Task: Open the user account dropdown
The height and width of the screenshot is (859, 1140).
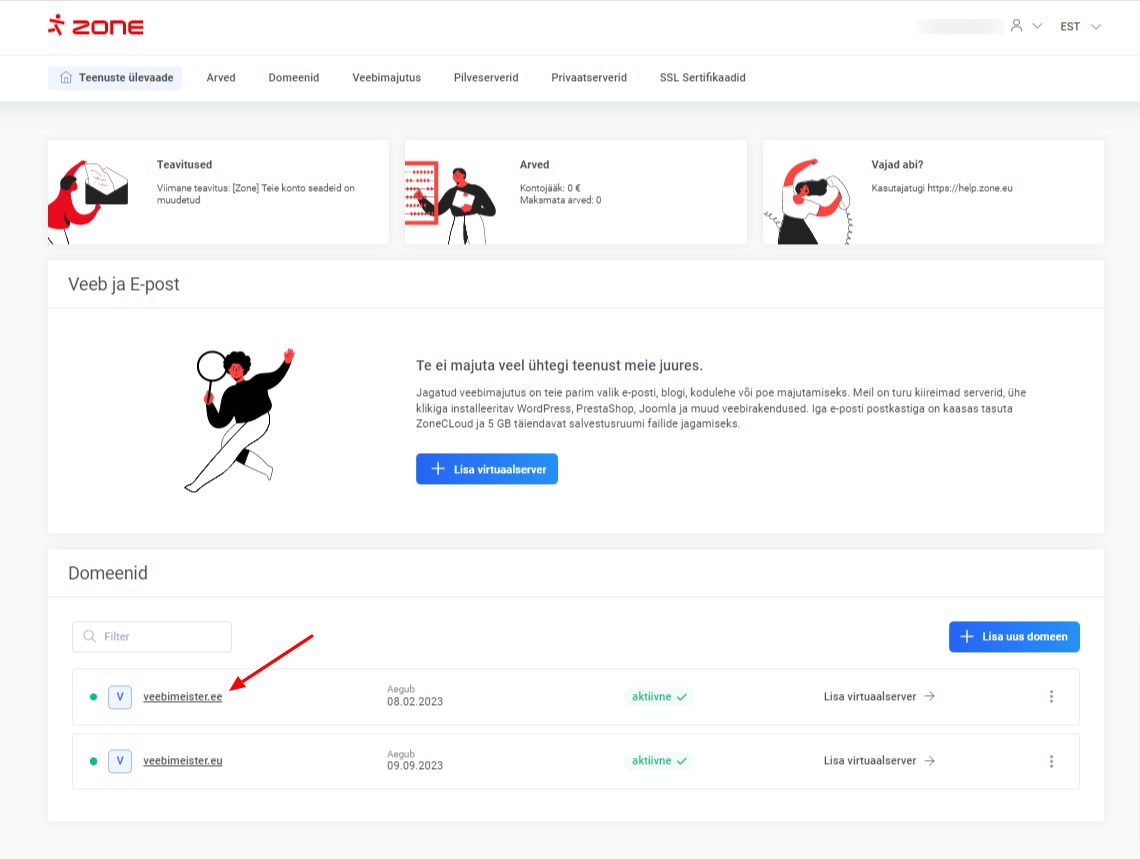Action: 1025,26
